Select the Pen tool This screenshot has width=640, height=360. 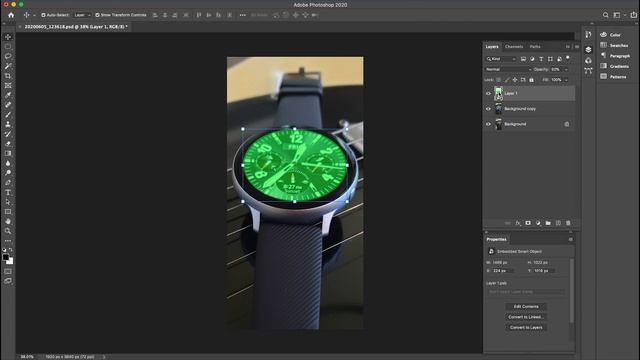8,182
